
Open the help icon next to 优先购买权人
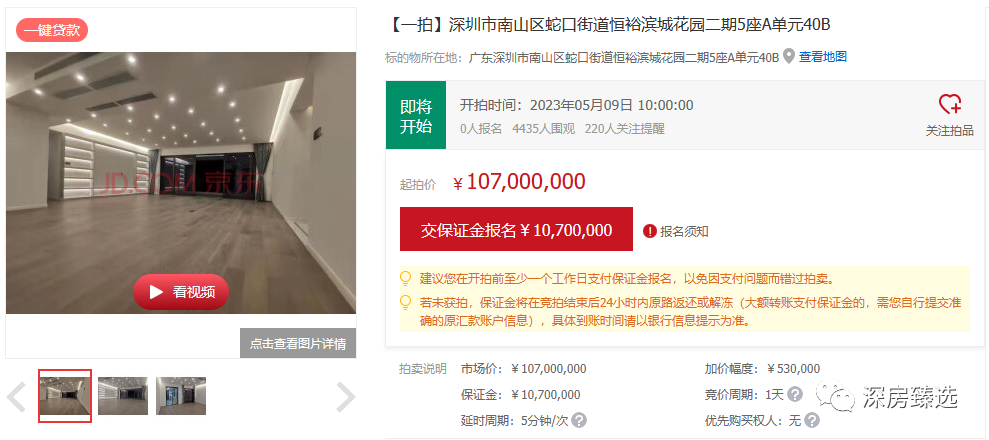[x=812, y=420]
